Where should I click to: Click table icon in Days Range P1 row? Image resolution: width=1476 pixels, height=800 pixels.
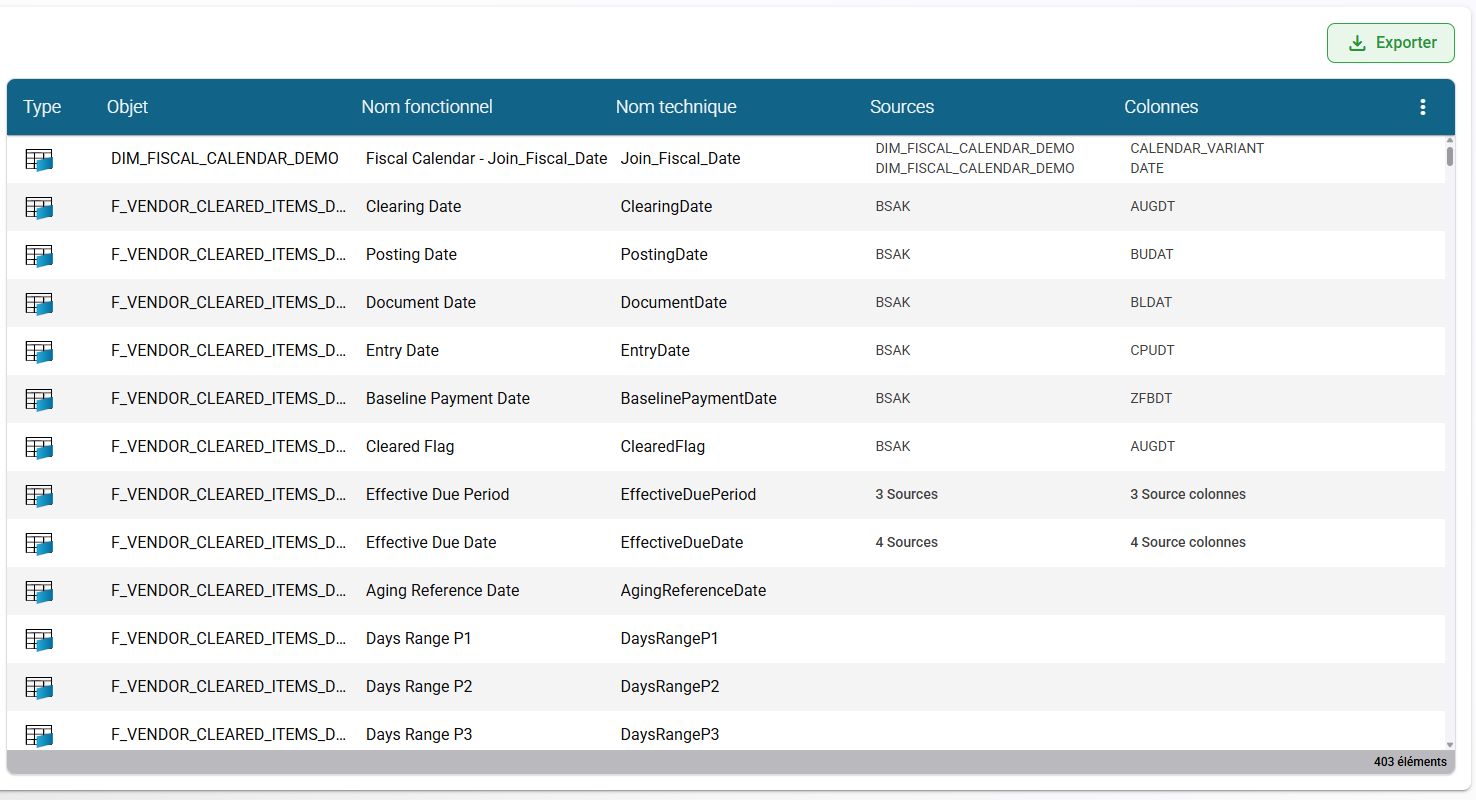(39, 639)
